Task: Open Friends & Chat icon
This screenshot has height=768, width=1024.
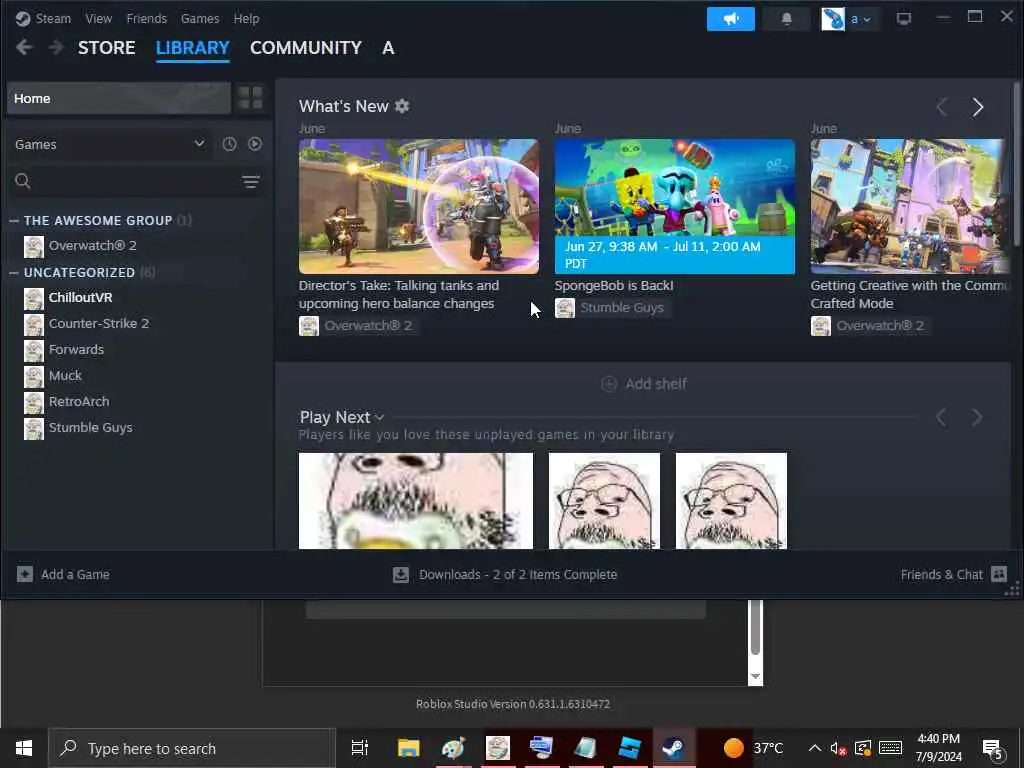Action: [x=999, y=574]
